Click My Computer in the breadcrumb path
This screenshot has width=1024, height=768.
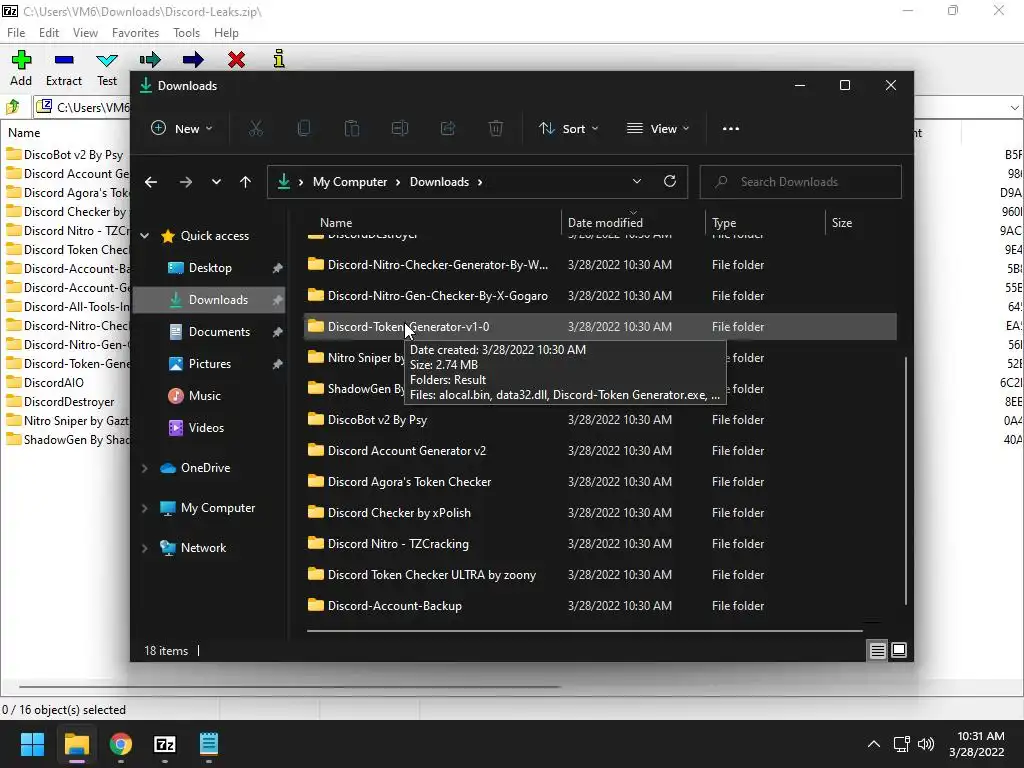coord(350,182)
